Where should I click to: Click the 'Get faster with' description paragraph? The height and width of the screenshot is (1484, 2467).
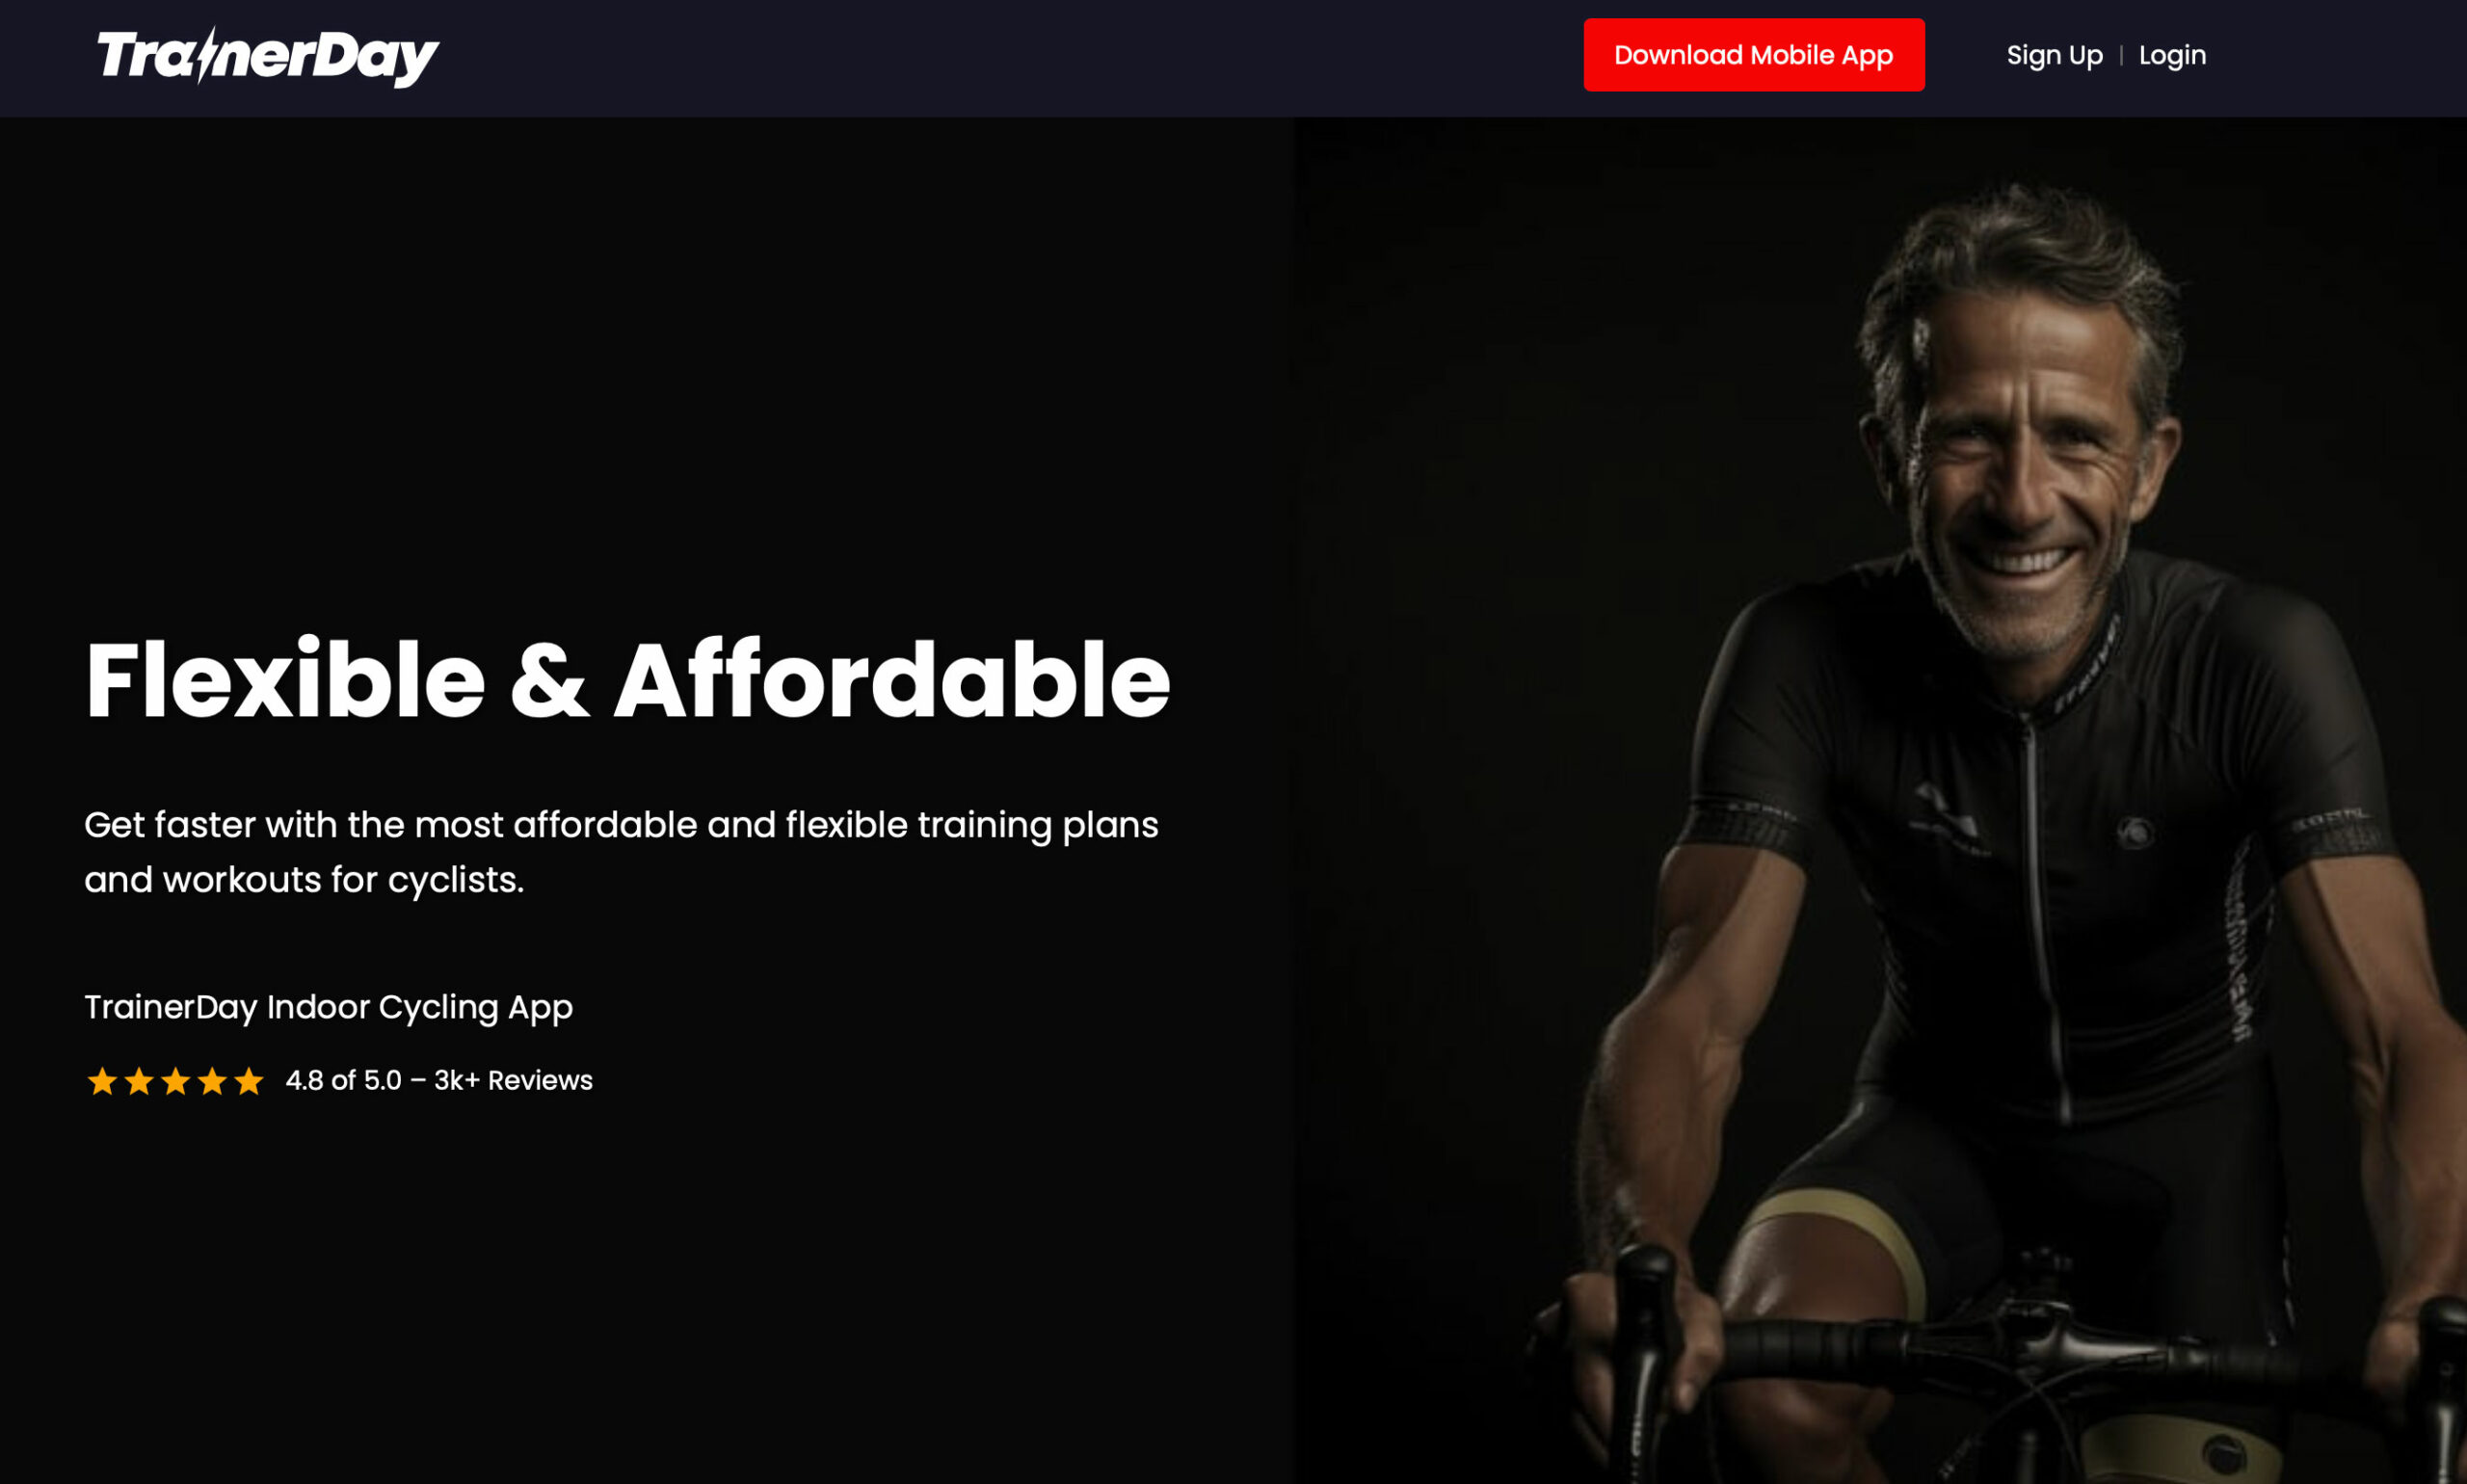621,852
